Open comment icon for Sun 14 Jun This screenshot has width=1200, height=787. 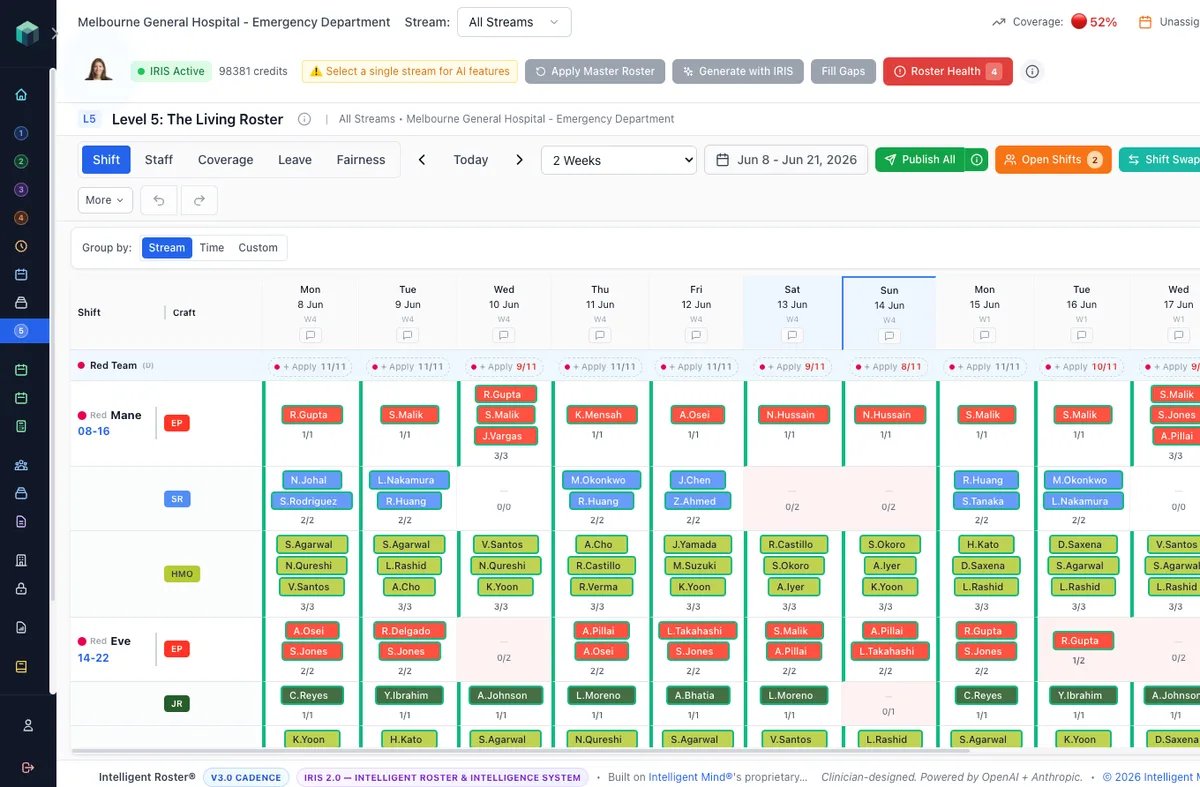(889, 337)
